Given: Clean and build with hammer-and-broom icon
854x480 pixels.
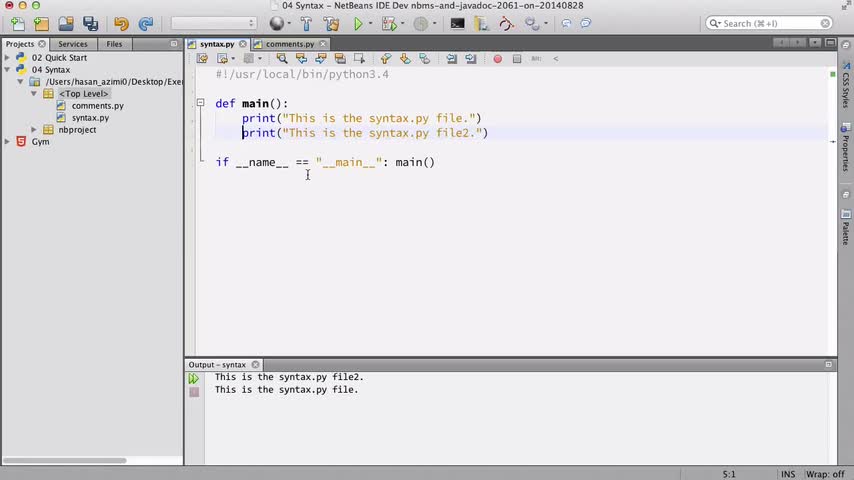Looking at the screenshot, I should click(331, 23).
